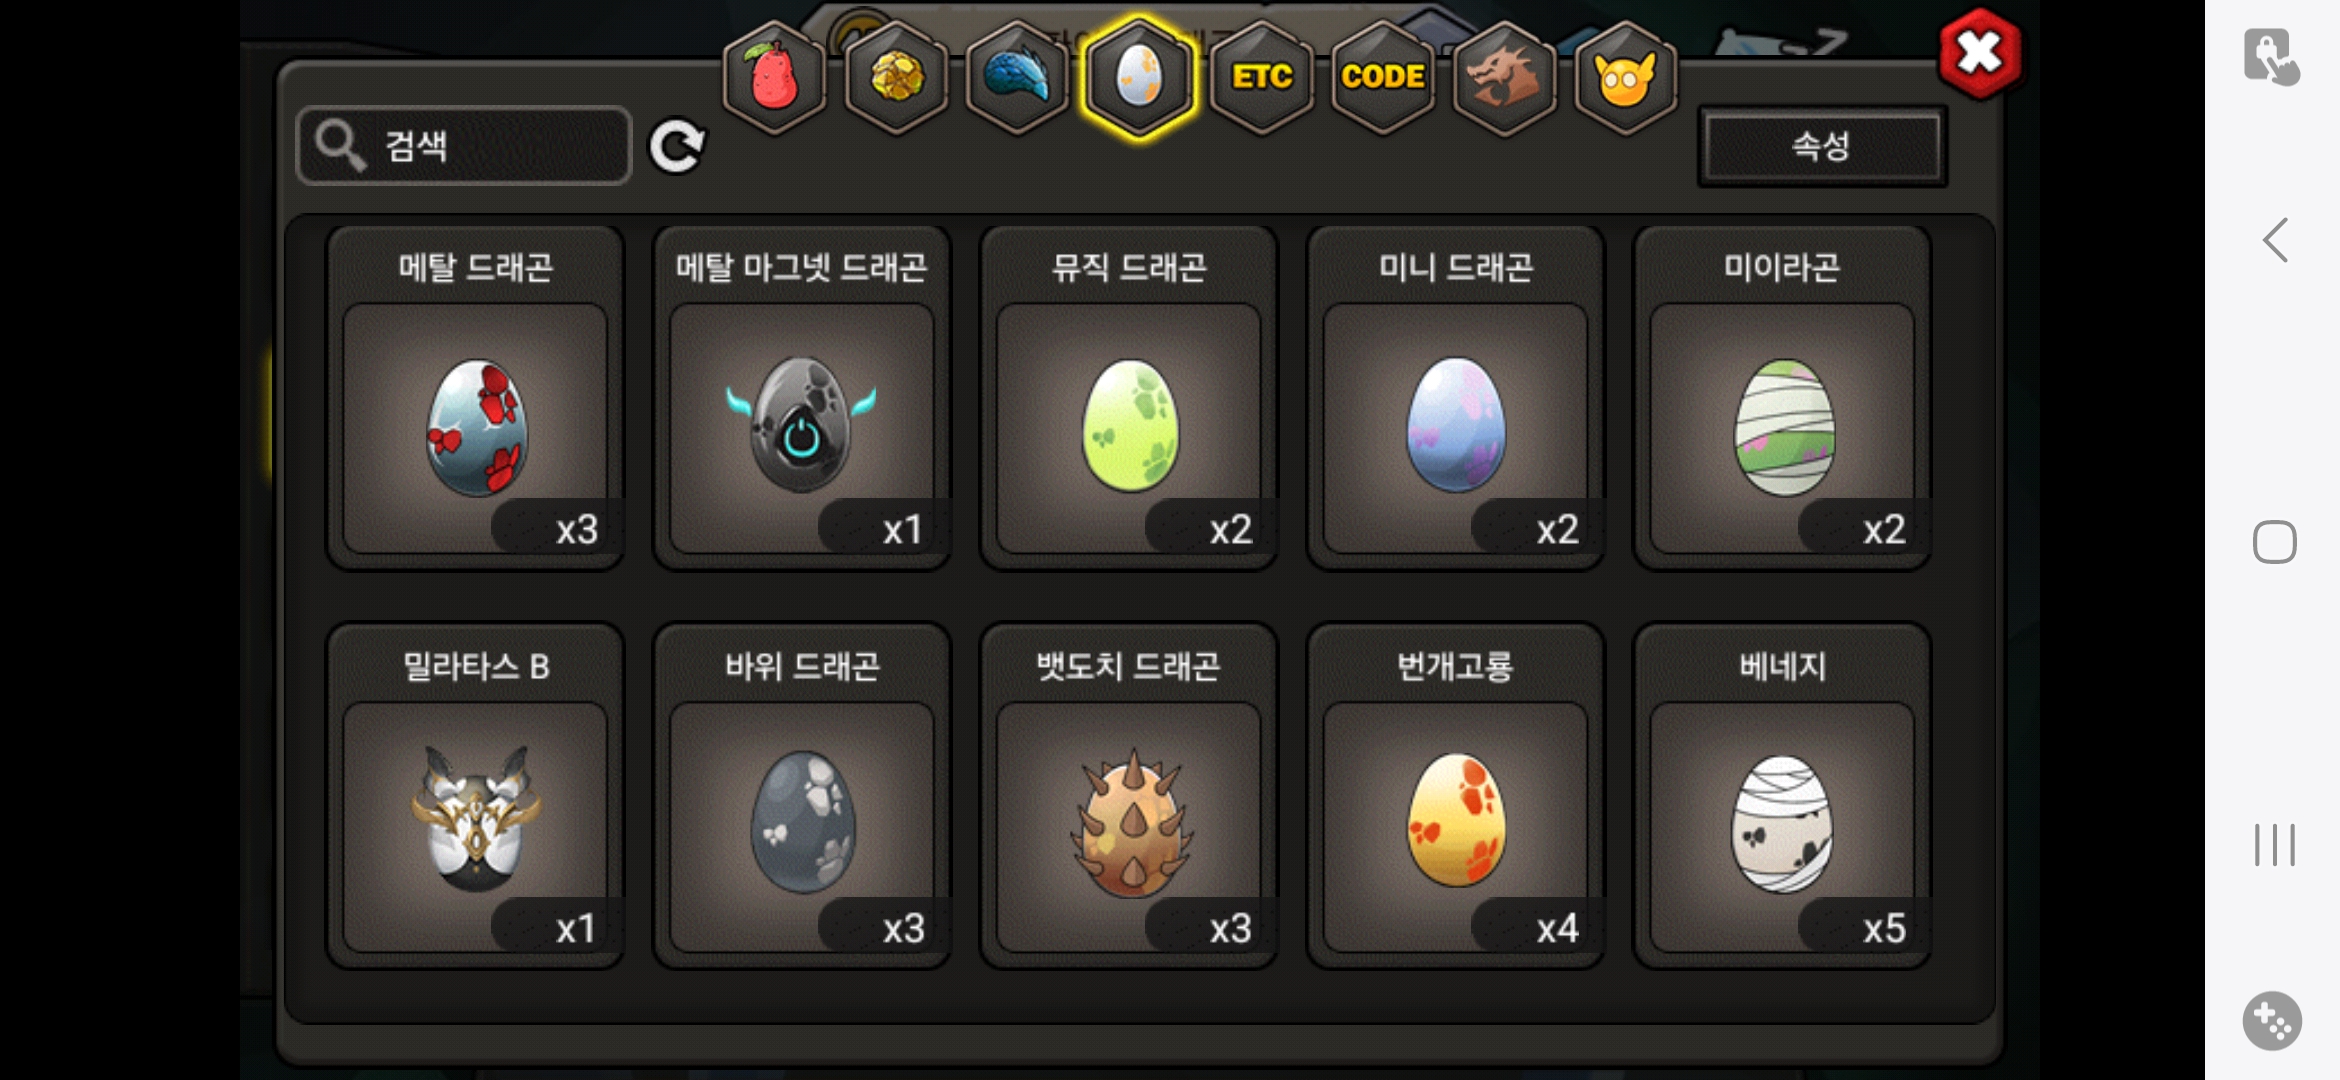Select the 메탈 드래곤 egg
The image size is (2340, 1080).
[475, 398]
